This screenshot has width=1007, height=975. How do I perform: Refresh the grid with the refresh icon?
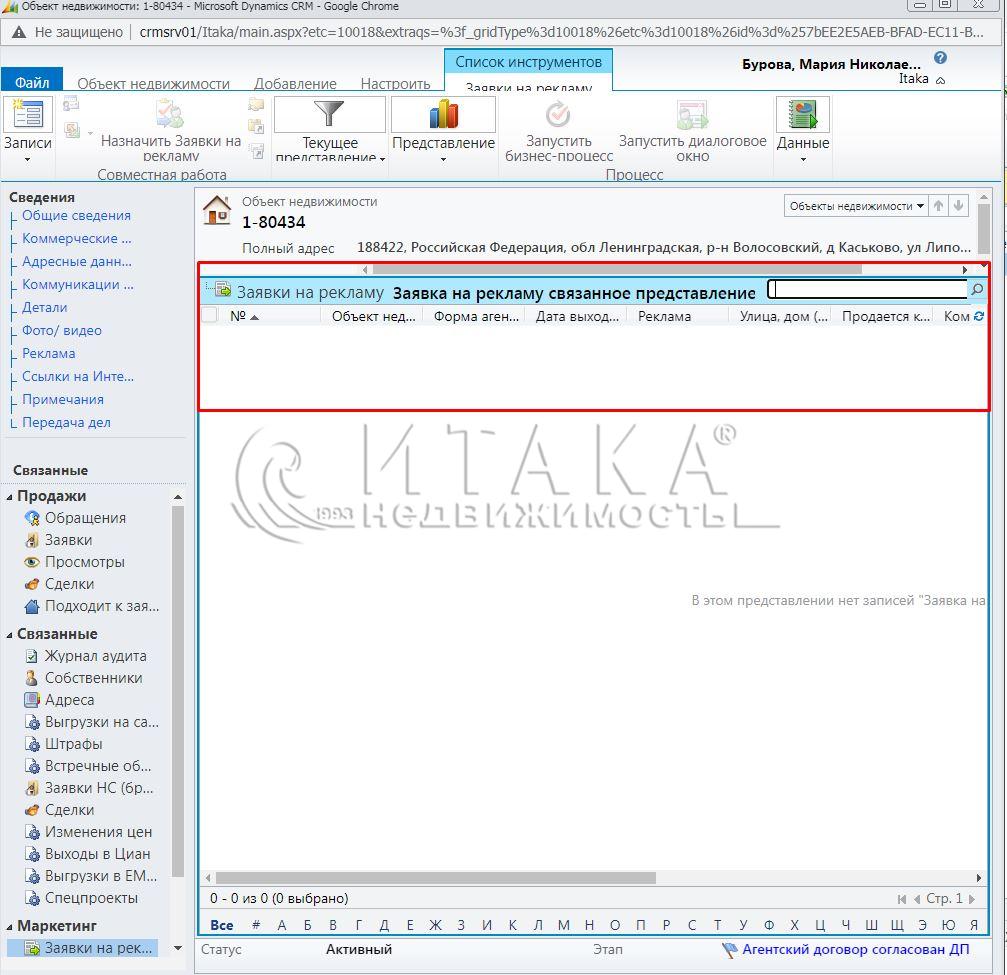click(979, 315)
